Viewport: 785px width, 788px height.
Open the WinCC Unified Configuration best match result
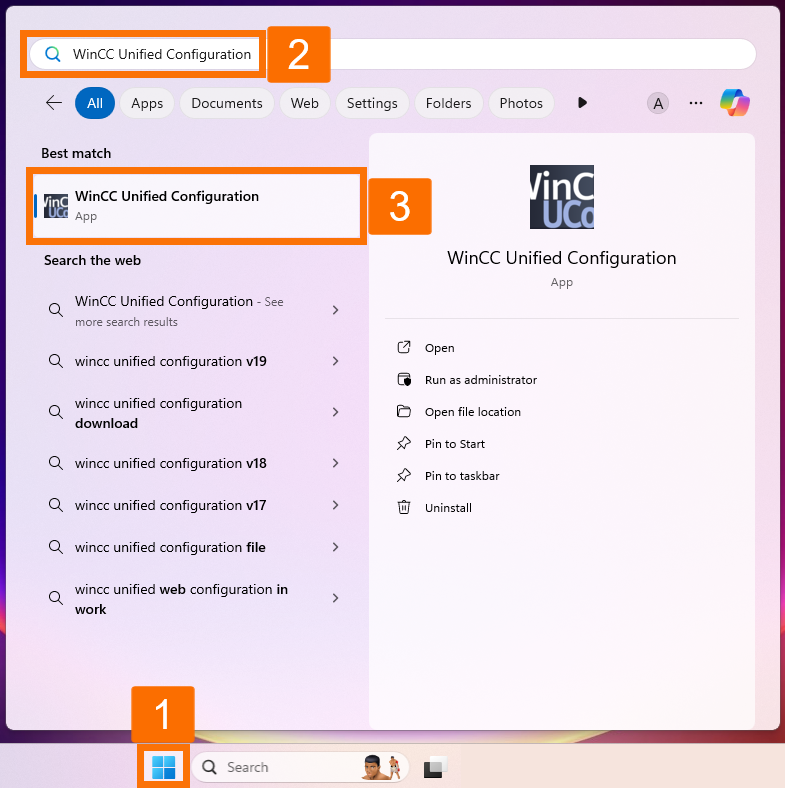[x=197, y=206]
